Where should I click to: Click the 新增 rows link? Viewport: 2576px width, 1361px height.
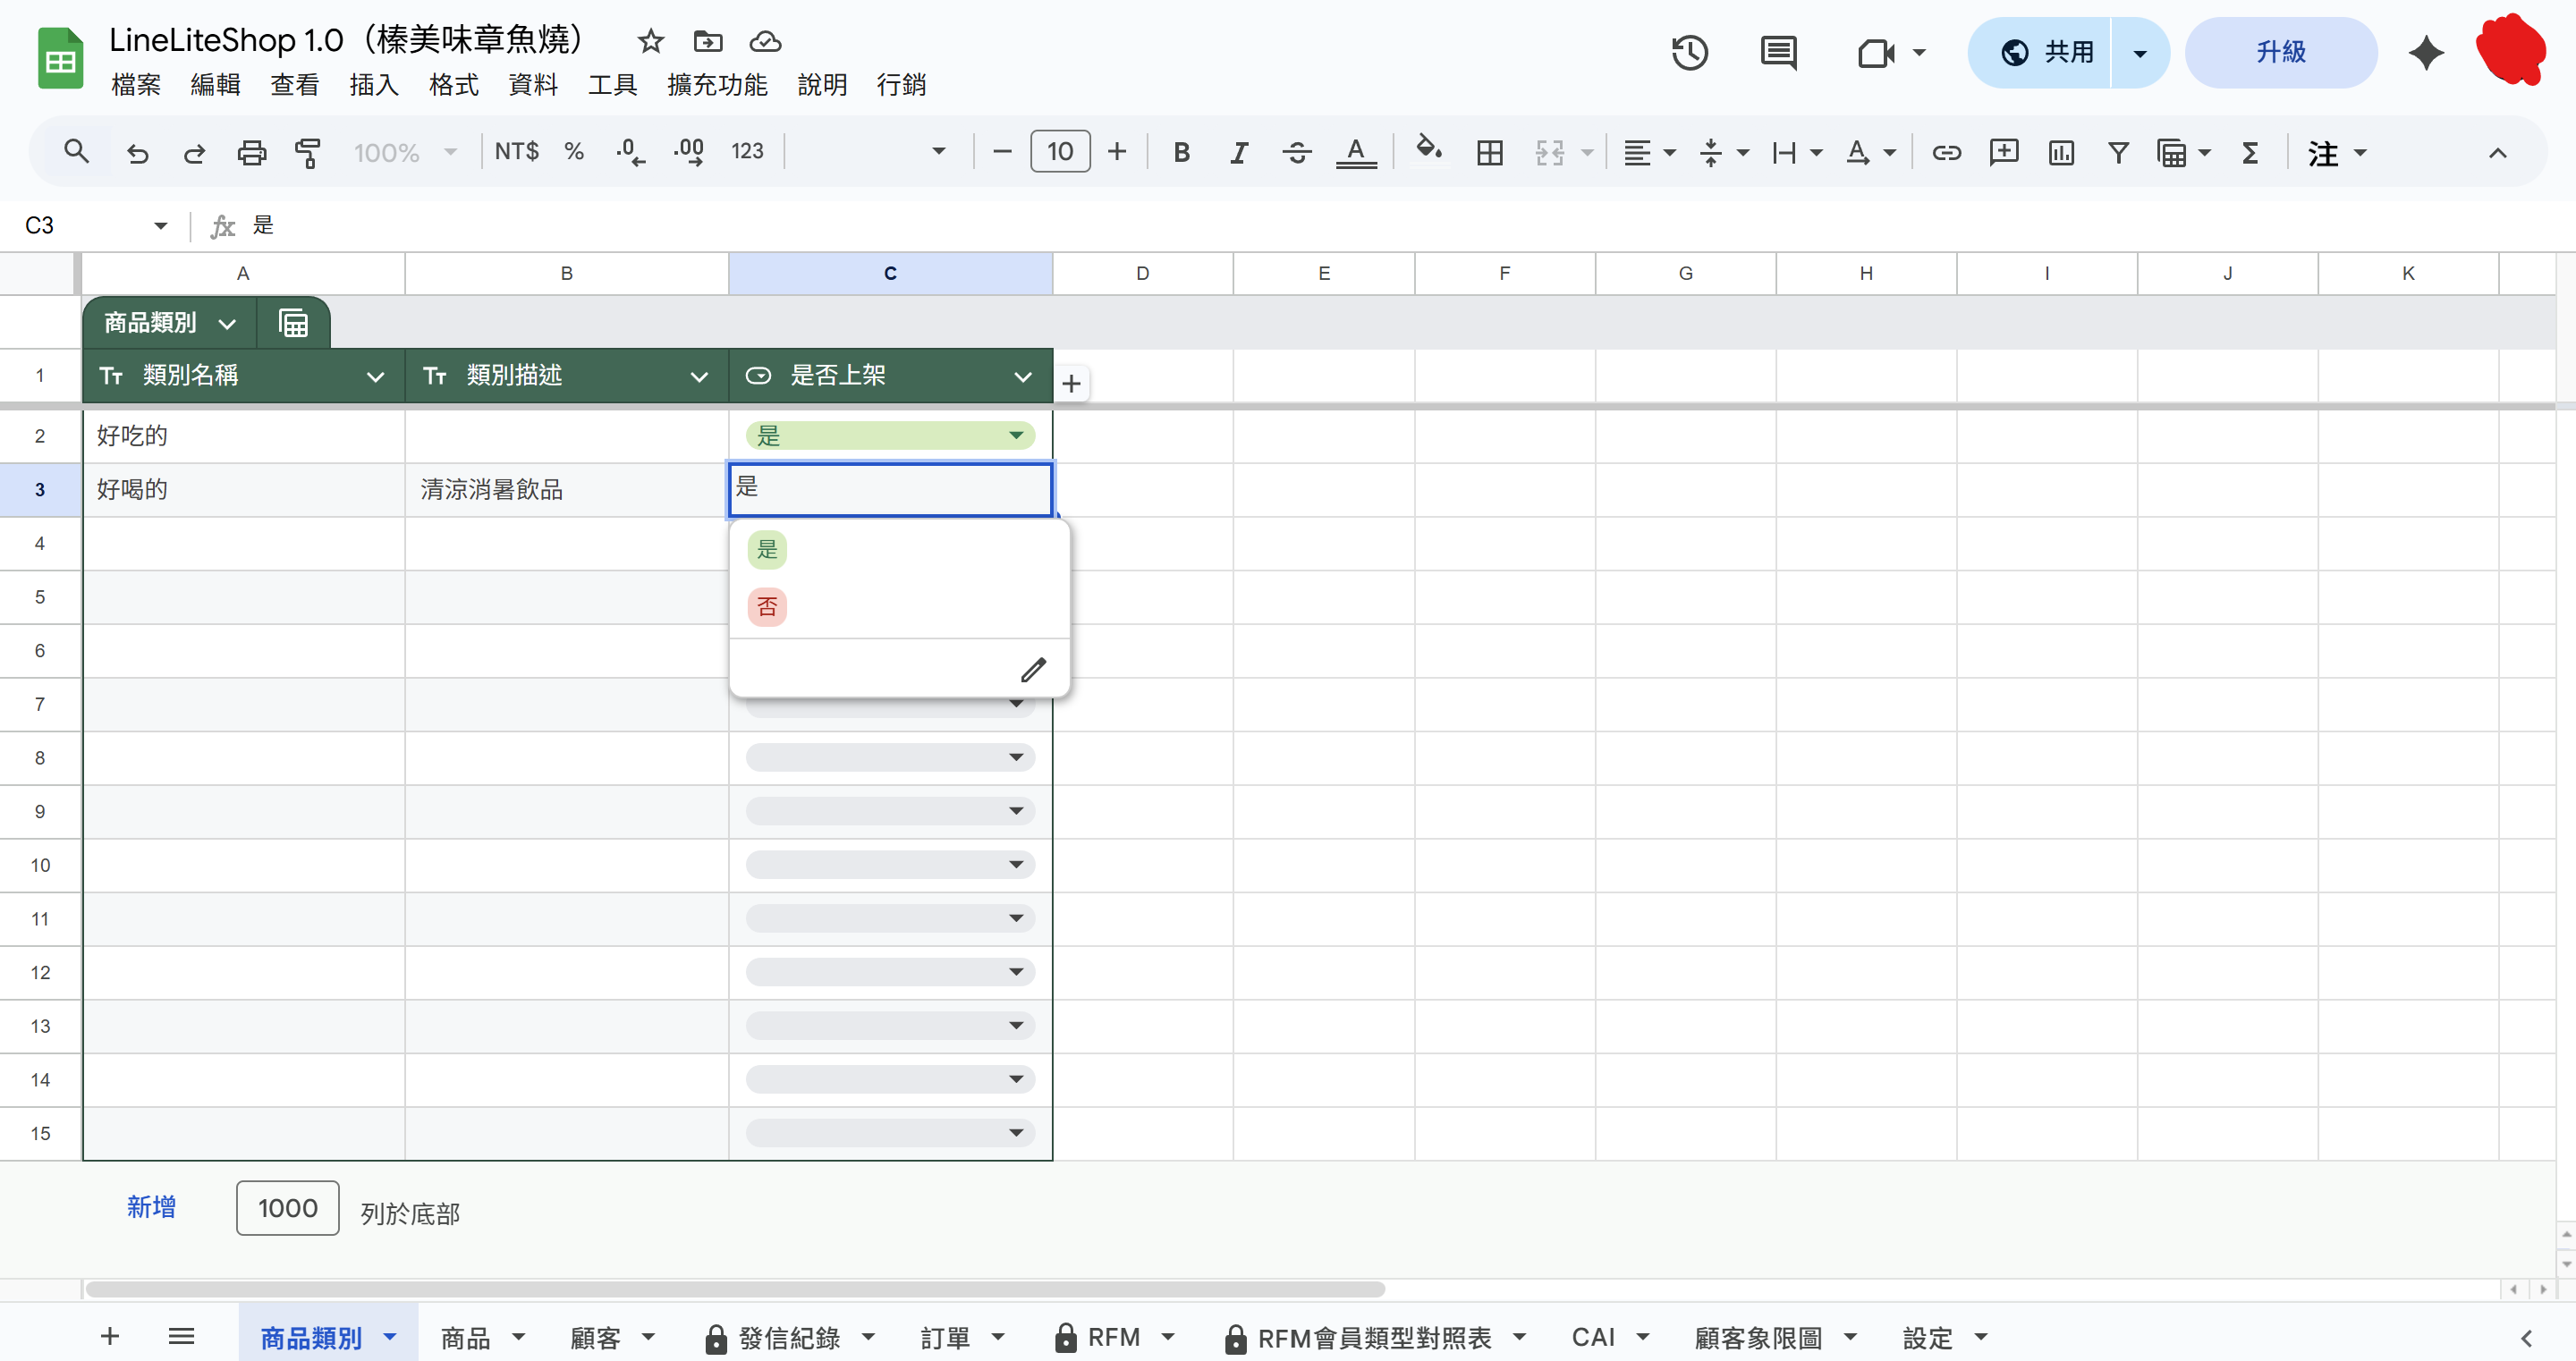tap(151, 1207)
